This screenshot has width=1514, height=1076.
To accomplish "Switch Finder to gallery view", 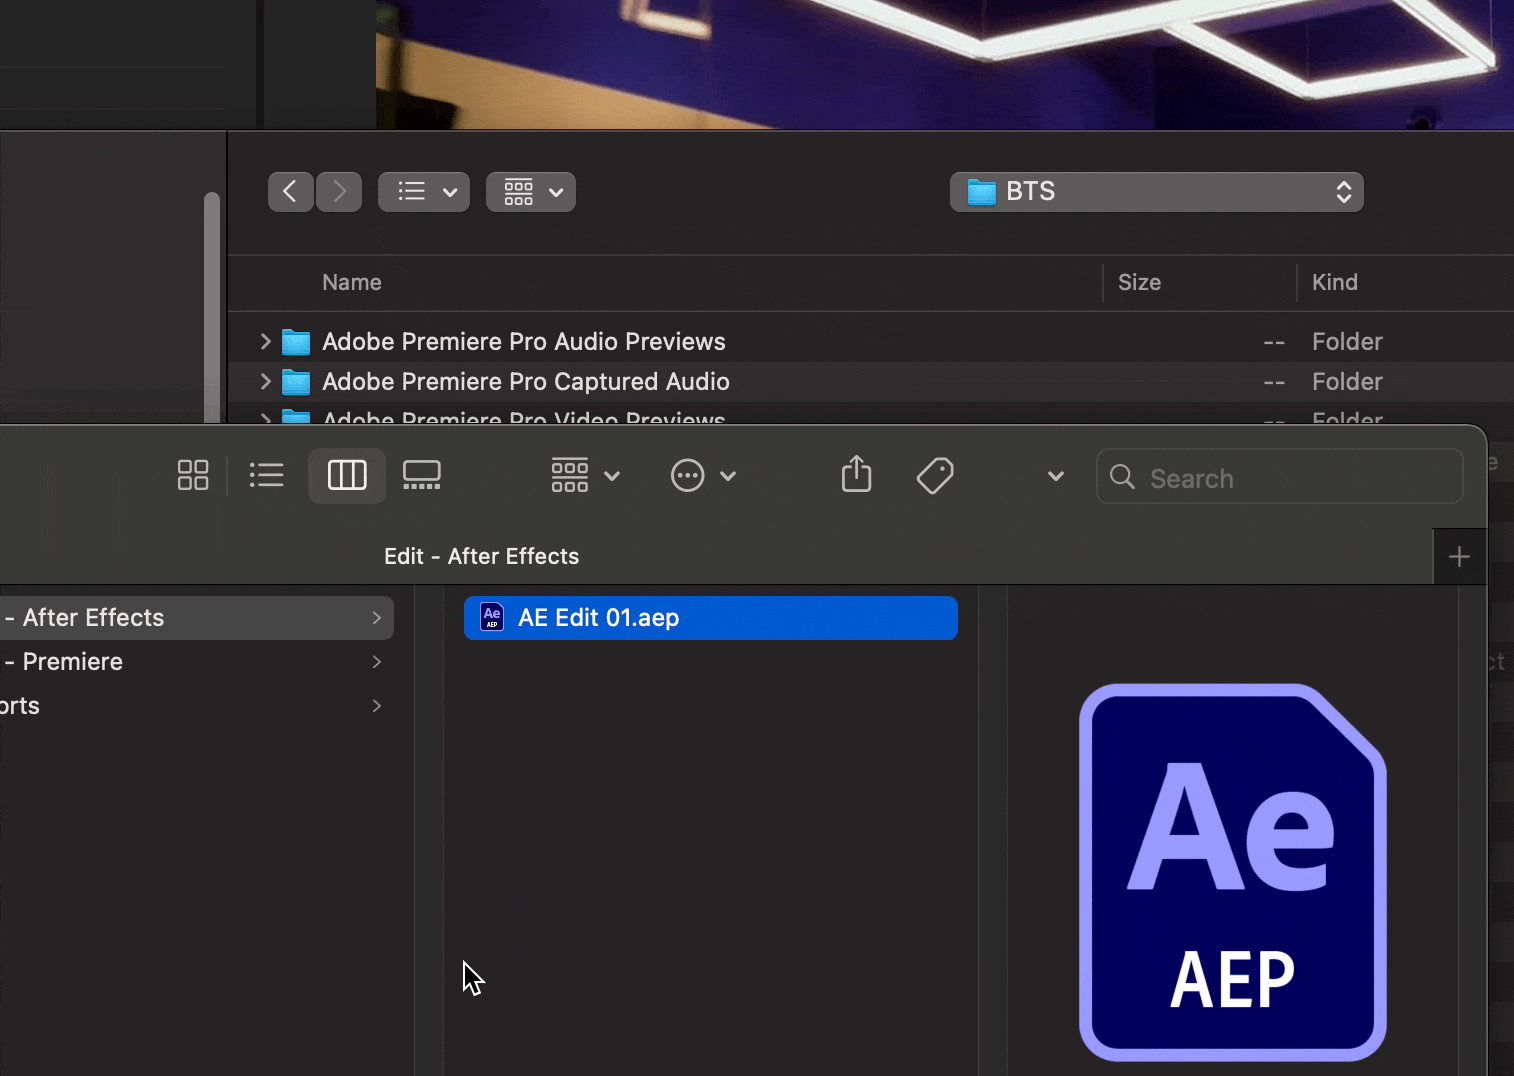I will (421, 475).
